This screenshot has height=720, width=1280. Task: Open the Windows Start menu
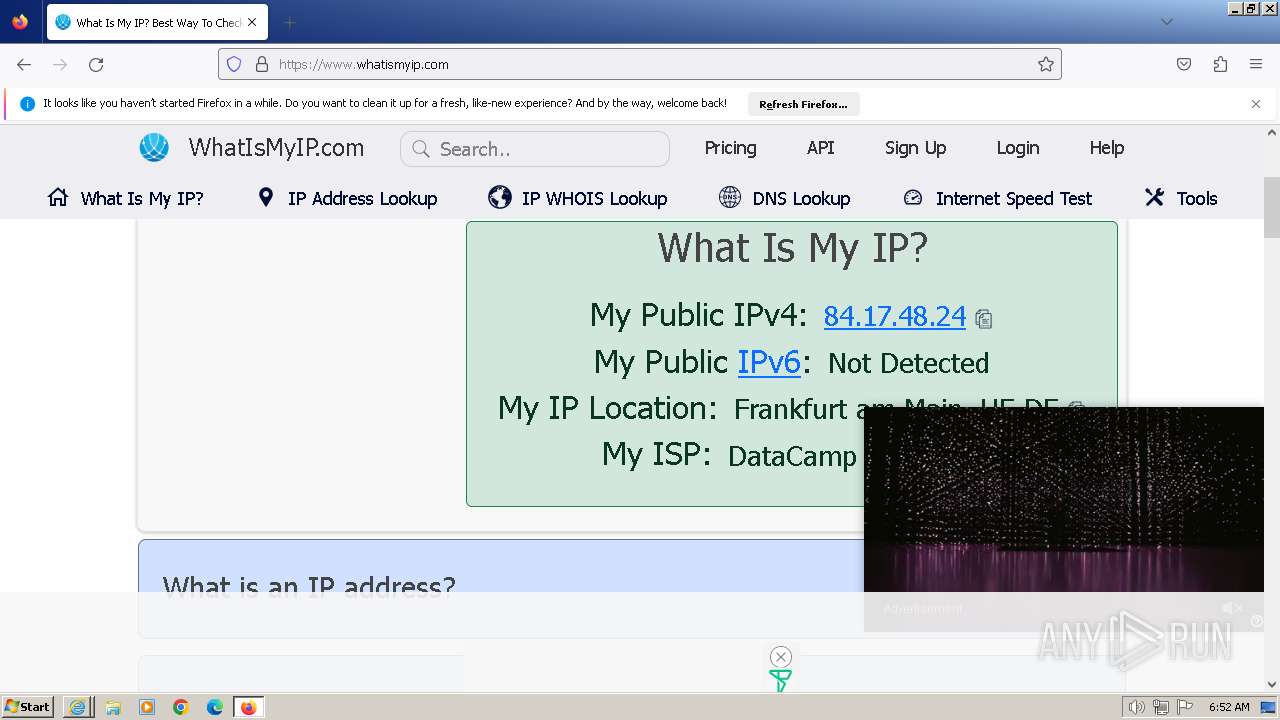(x=27, y=707)
